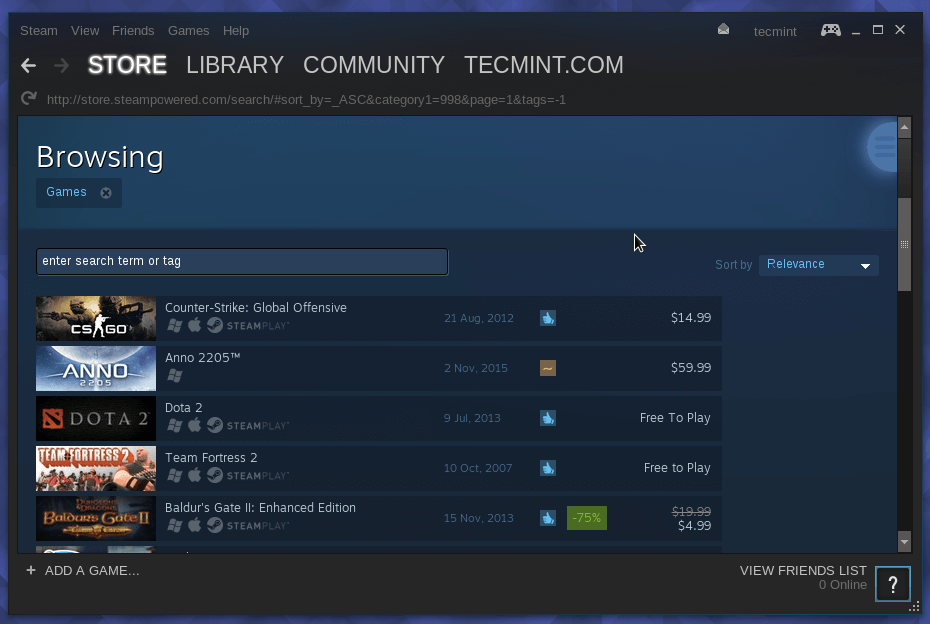930x624 pixels.
Task: Reload the store page
Action: [28, 98]
